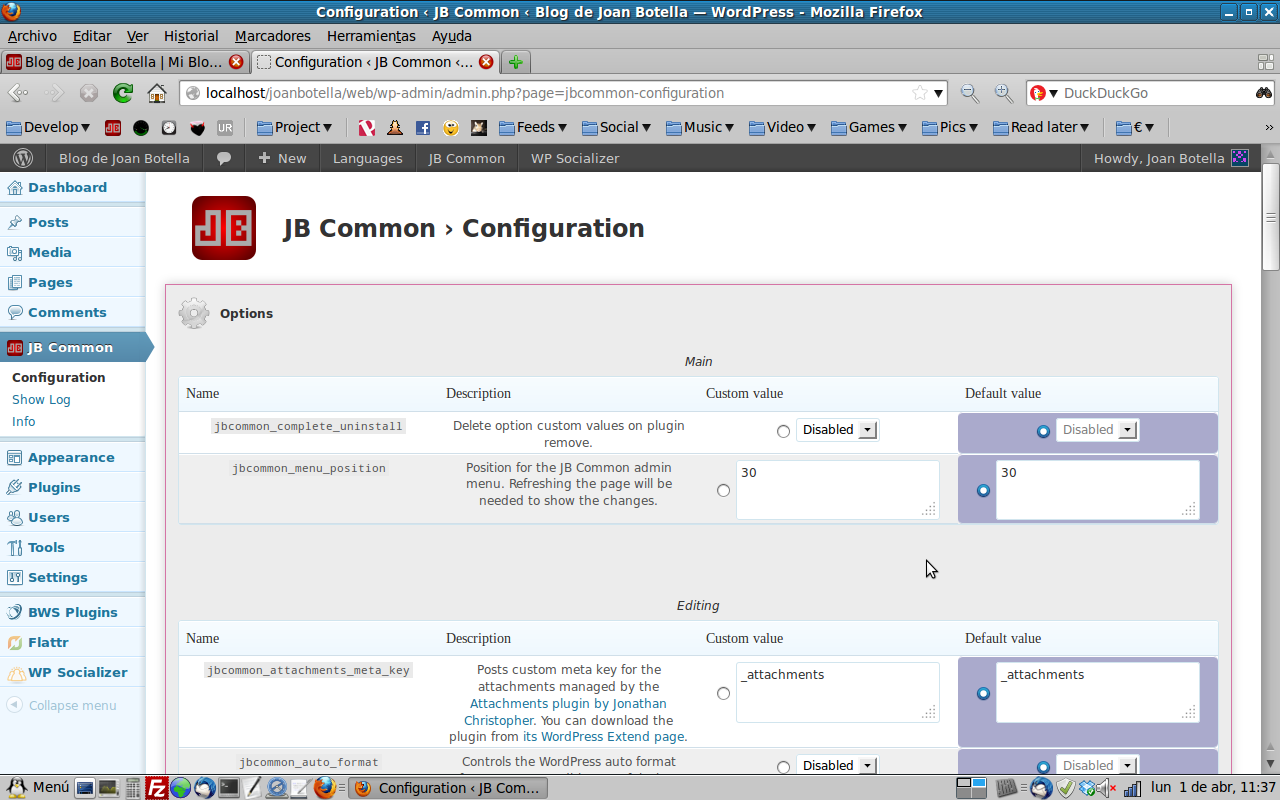Open the WordPress Extend page link
The height and width of the screenshot is (800, 1280).
pos(603,736)
